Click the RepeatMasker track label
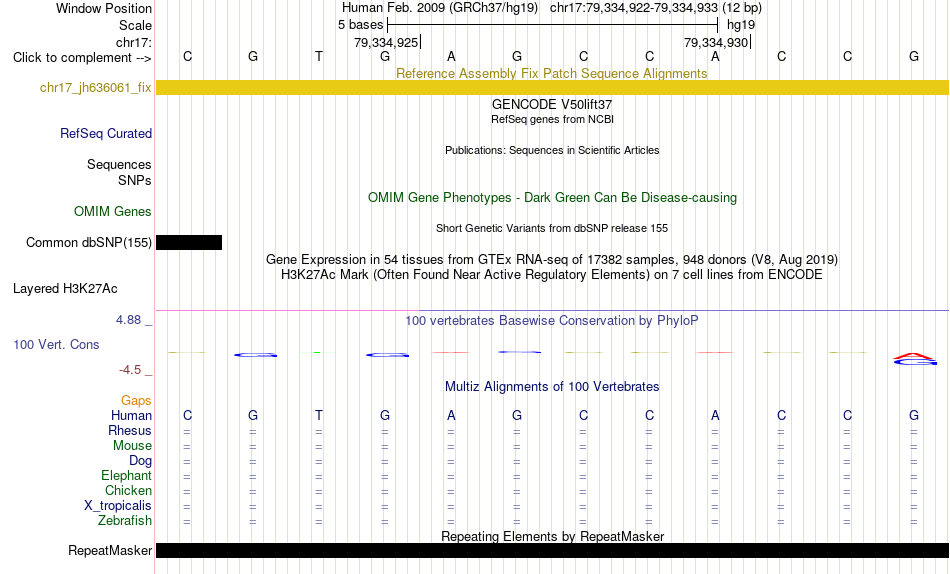The width and height of the screenshot is (950, 574). pos(110,550)
